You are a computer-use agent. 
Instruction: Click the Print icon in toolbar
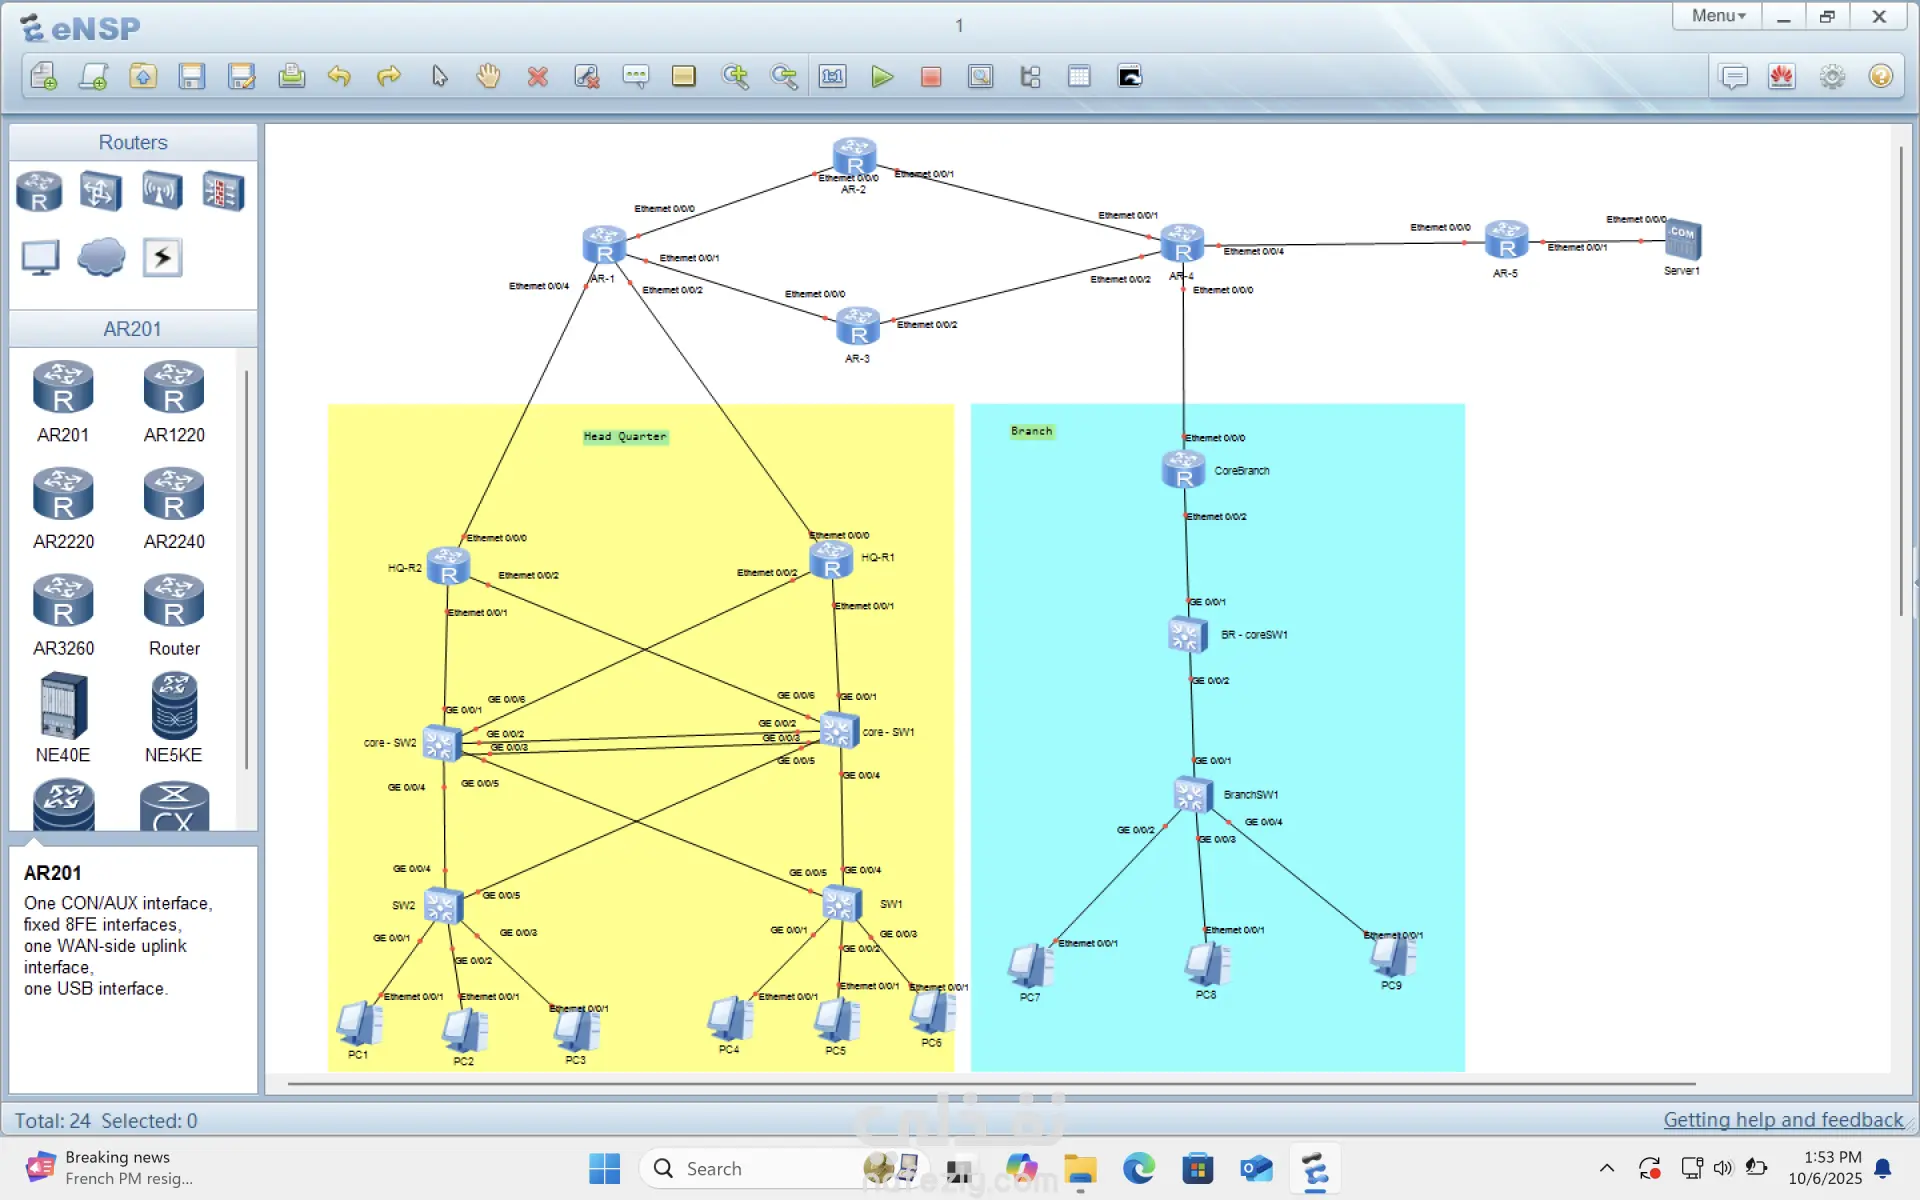(x=291, y=77)
